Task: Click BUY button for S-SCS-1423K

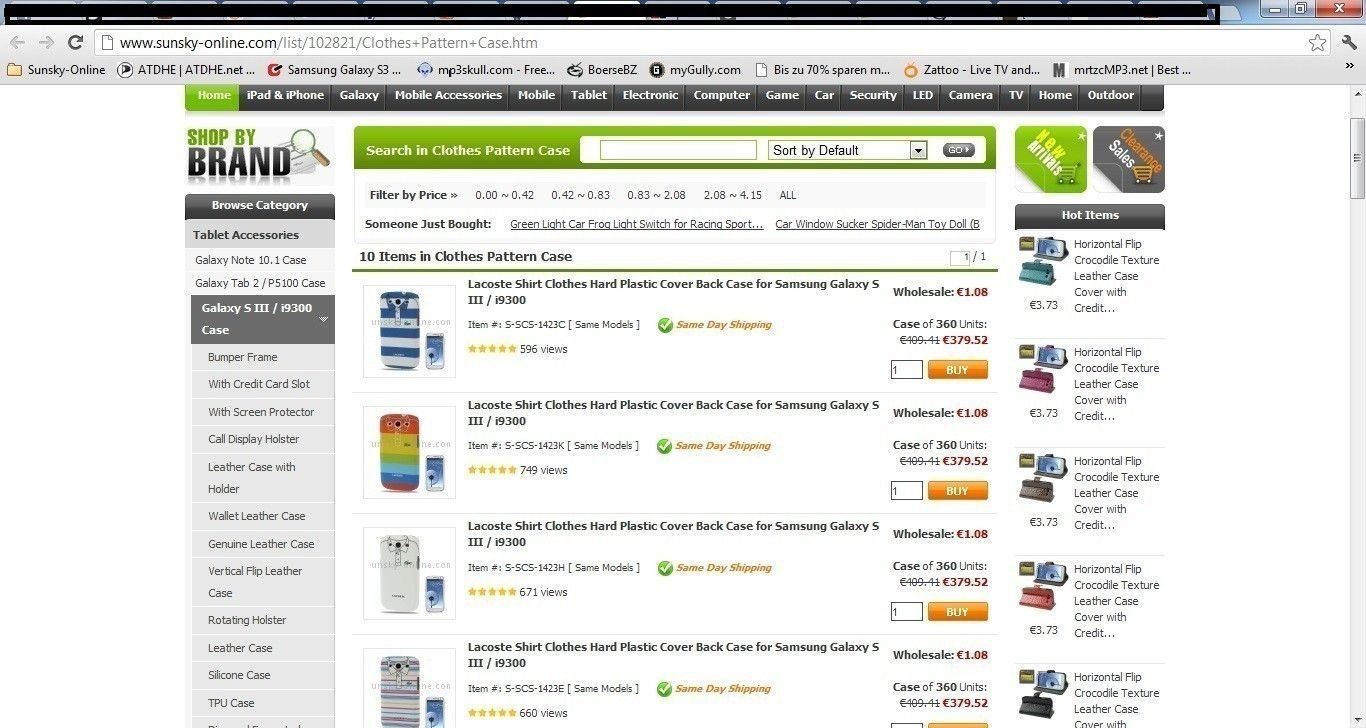Action: [x=957, y=491]
